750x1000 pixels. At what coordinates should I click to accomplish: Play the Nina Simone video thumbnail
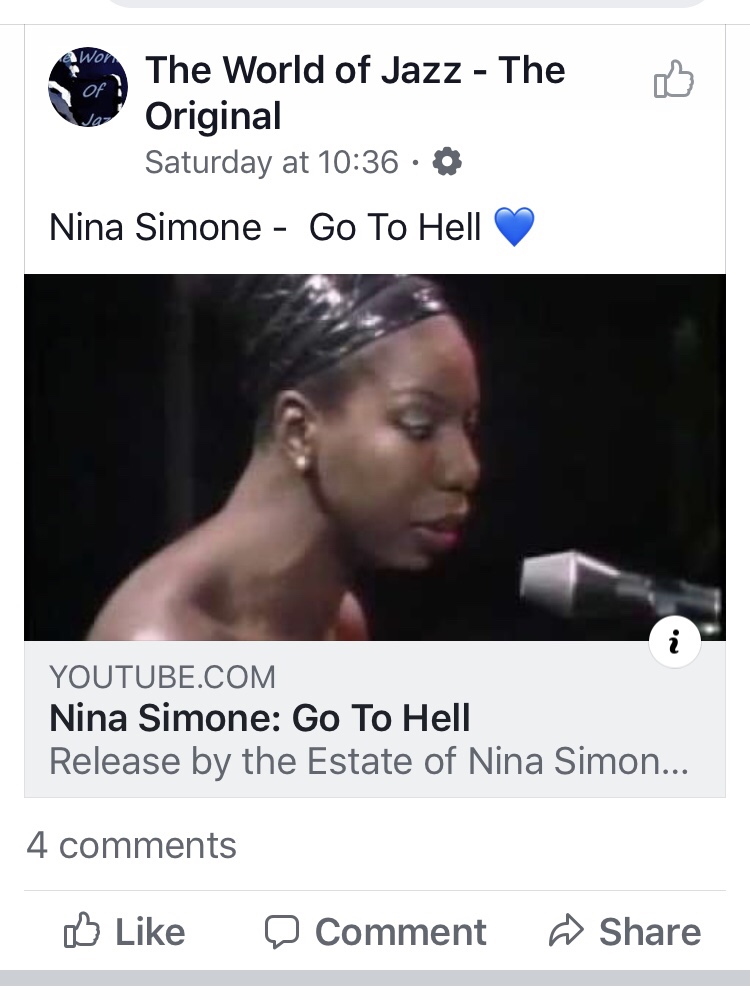374,457
